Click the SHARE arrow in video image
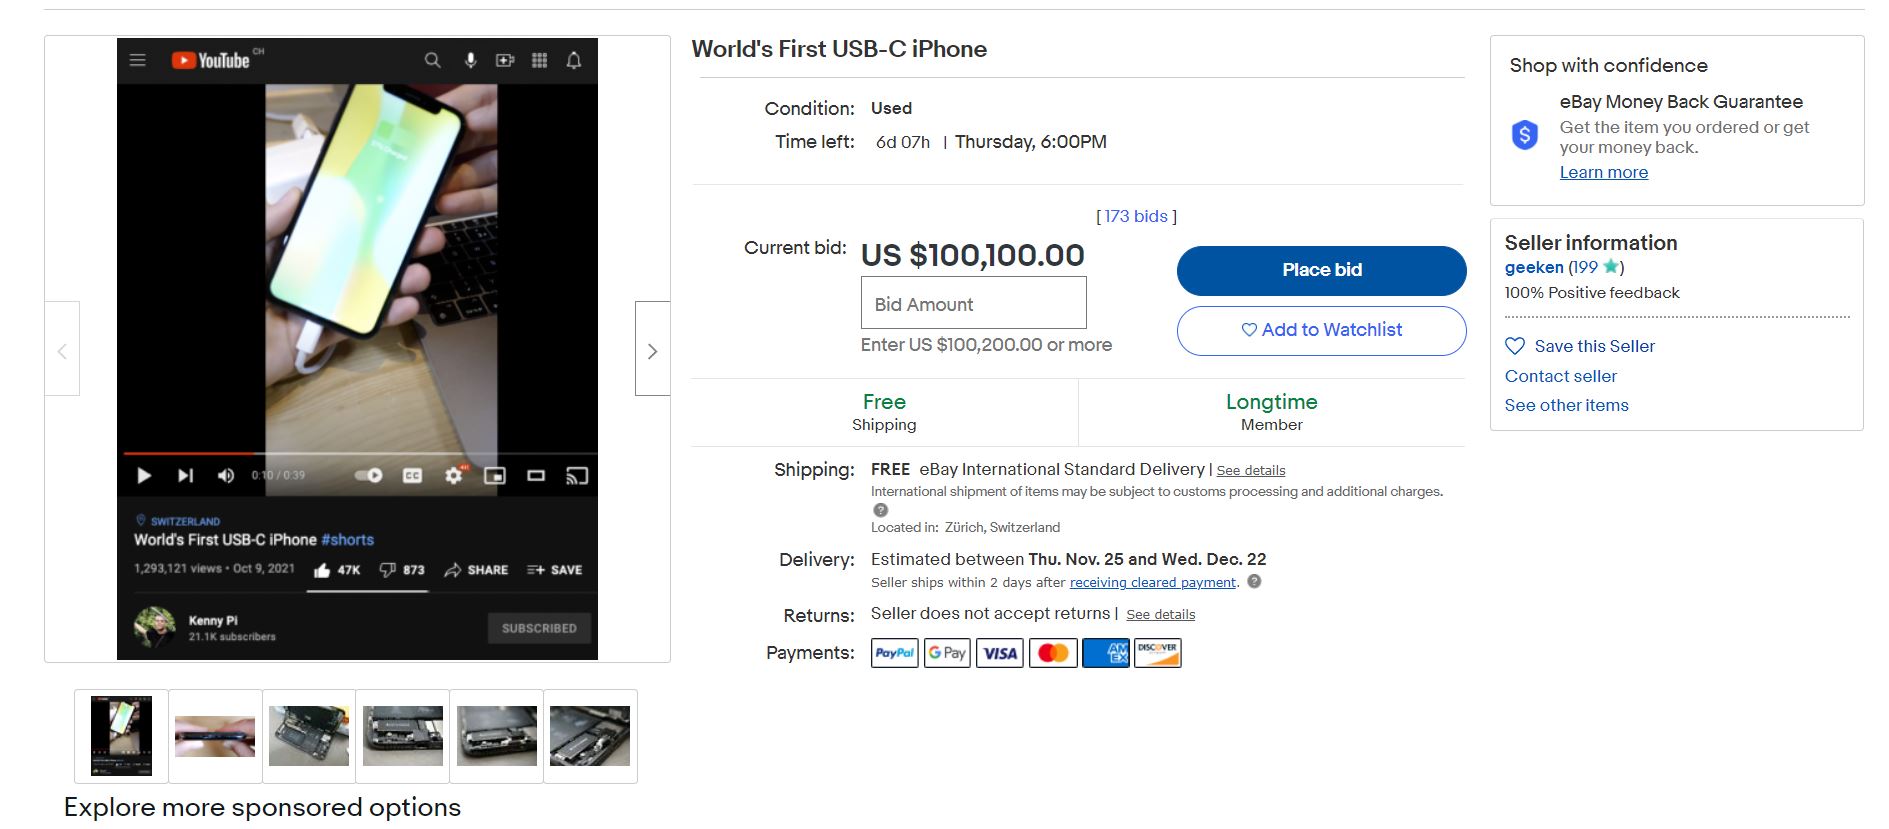1889x829 pixels. click(453, 570)
